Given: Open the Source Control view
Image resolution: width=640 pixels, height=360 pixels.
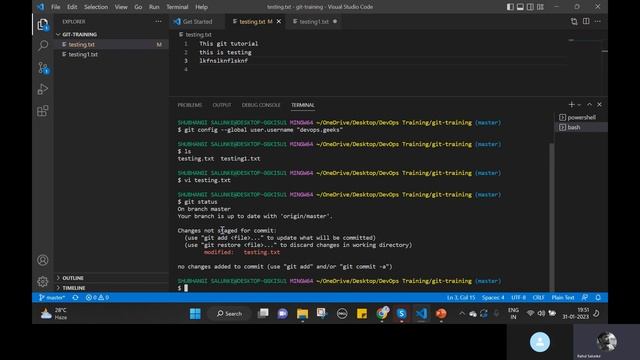Looking at the screenshot, I should [x=42, y=67].
